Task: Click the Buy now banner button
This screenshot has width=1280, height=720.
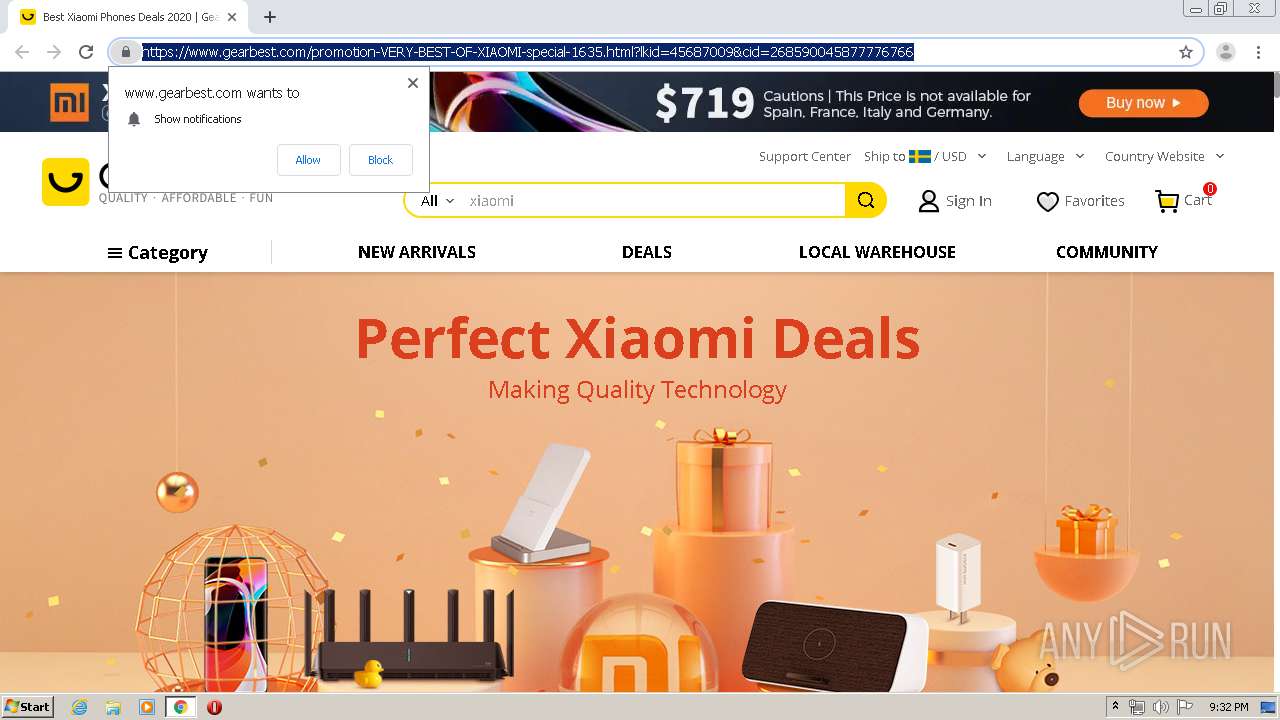Action: click(x=1143, y=103)
